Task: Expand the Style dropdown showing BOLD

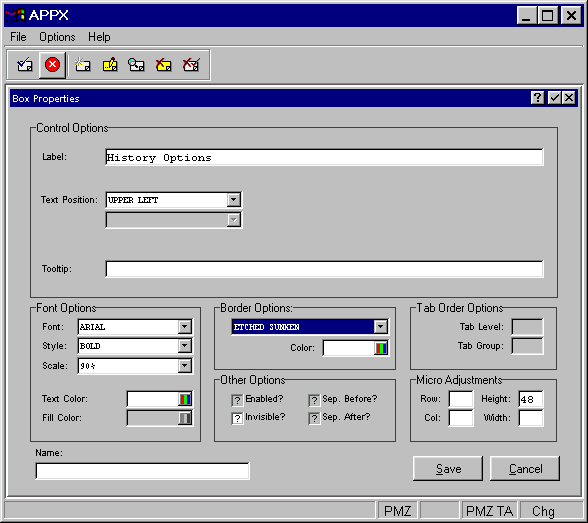Action: click(x=184, y=346)
